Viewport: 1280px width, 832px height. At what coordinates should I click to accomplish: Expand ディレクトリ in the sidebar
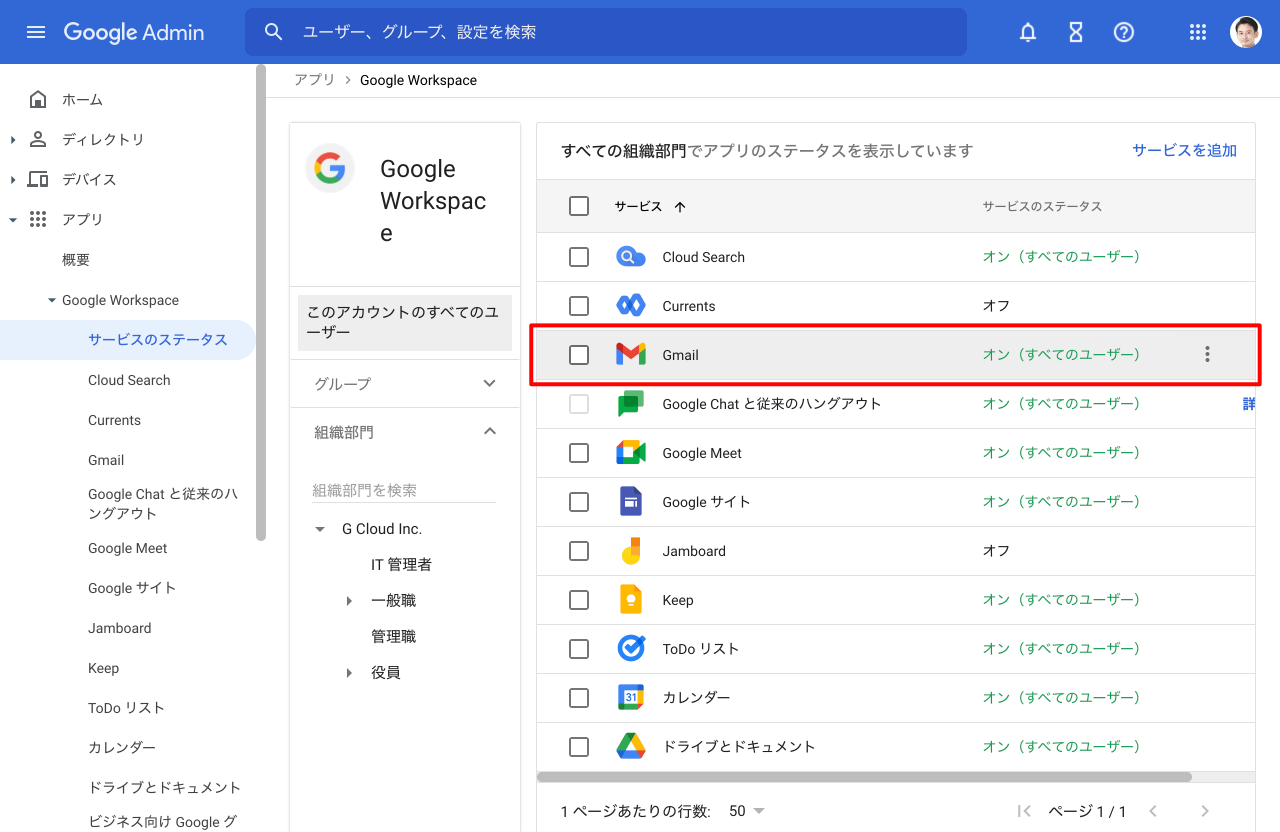13,139
